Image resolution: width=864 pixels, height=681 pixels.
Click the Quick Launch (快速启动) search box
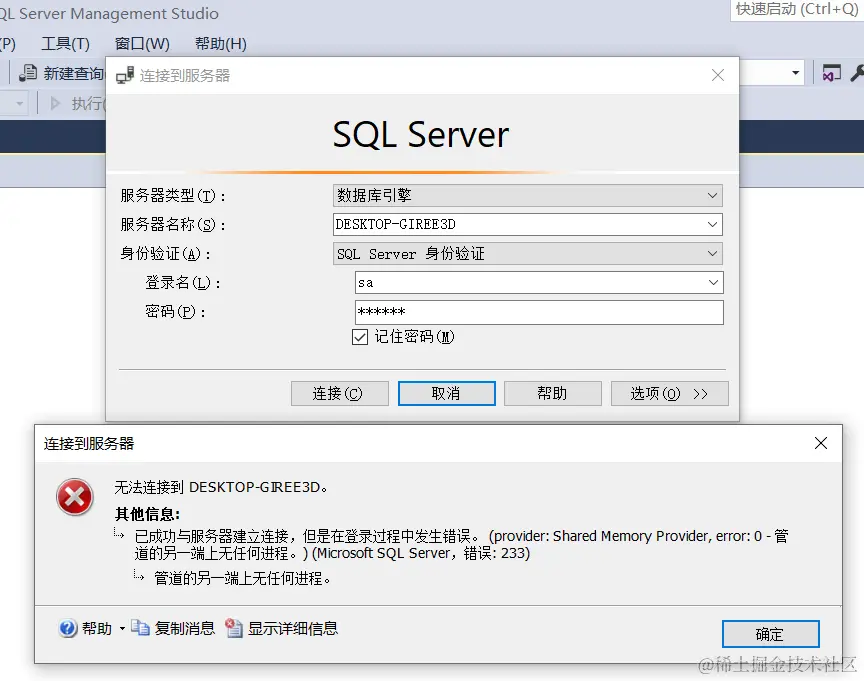click(x=797, y=10)
